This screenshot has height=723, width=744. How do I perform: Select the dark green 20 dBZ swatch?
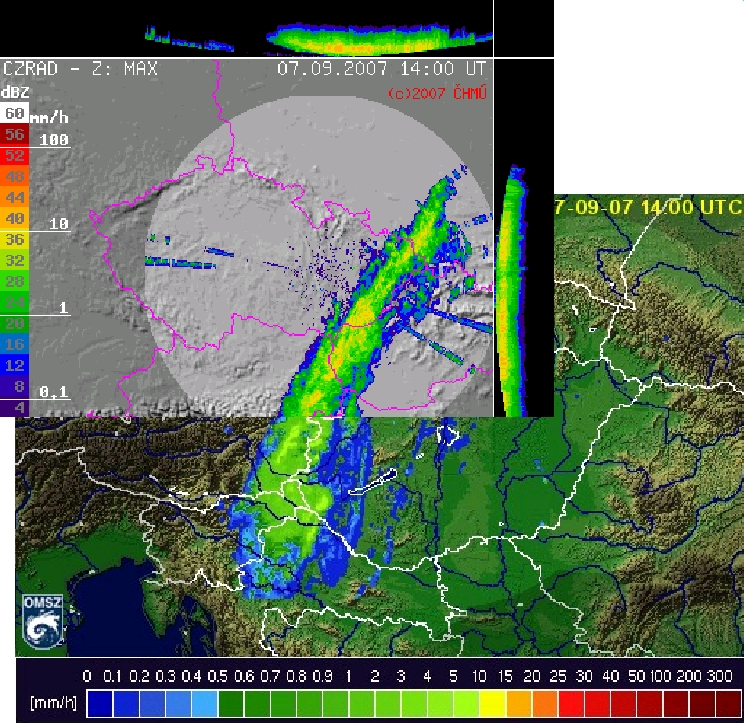14,323
